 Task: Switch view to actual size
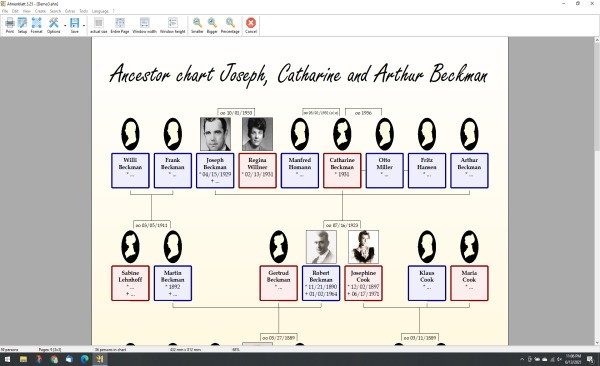(99, 25)
